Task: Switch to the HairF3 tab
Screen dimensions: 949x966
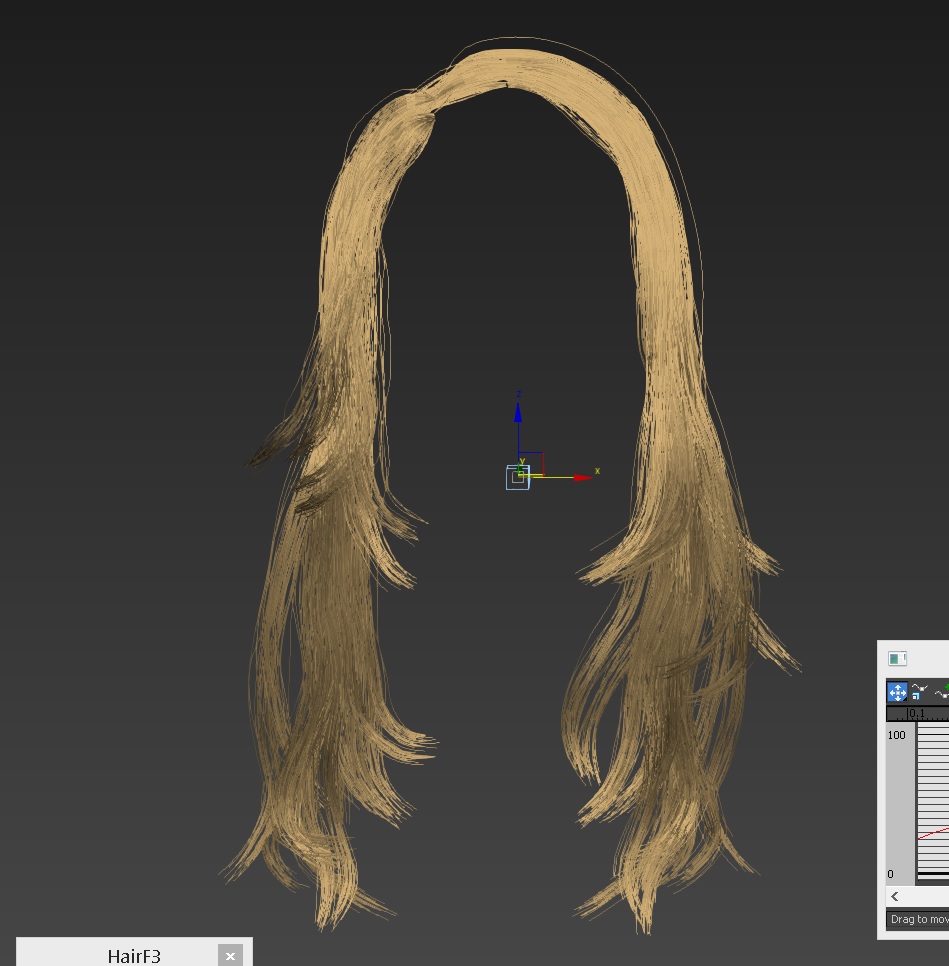Action: [133, 956]
